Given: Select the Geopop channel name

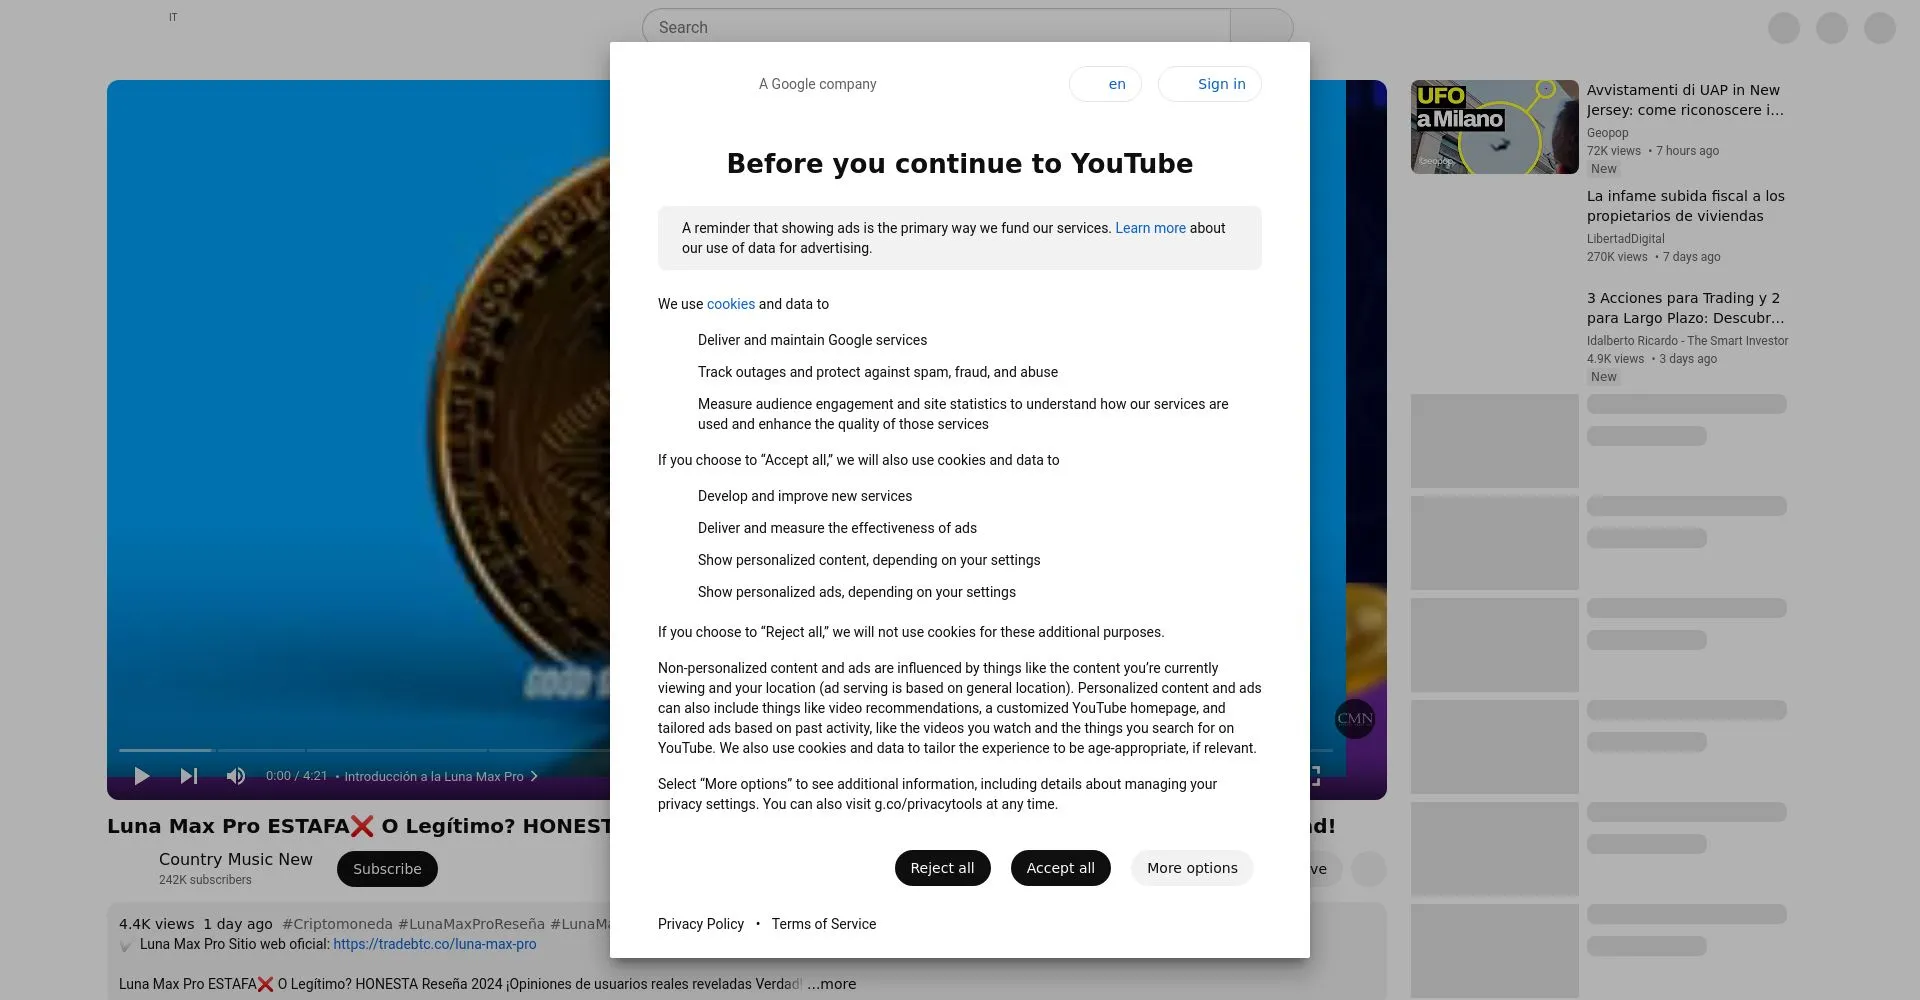Looking at the screenshot, I should [1607, 133].
